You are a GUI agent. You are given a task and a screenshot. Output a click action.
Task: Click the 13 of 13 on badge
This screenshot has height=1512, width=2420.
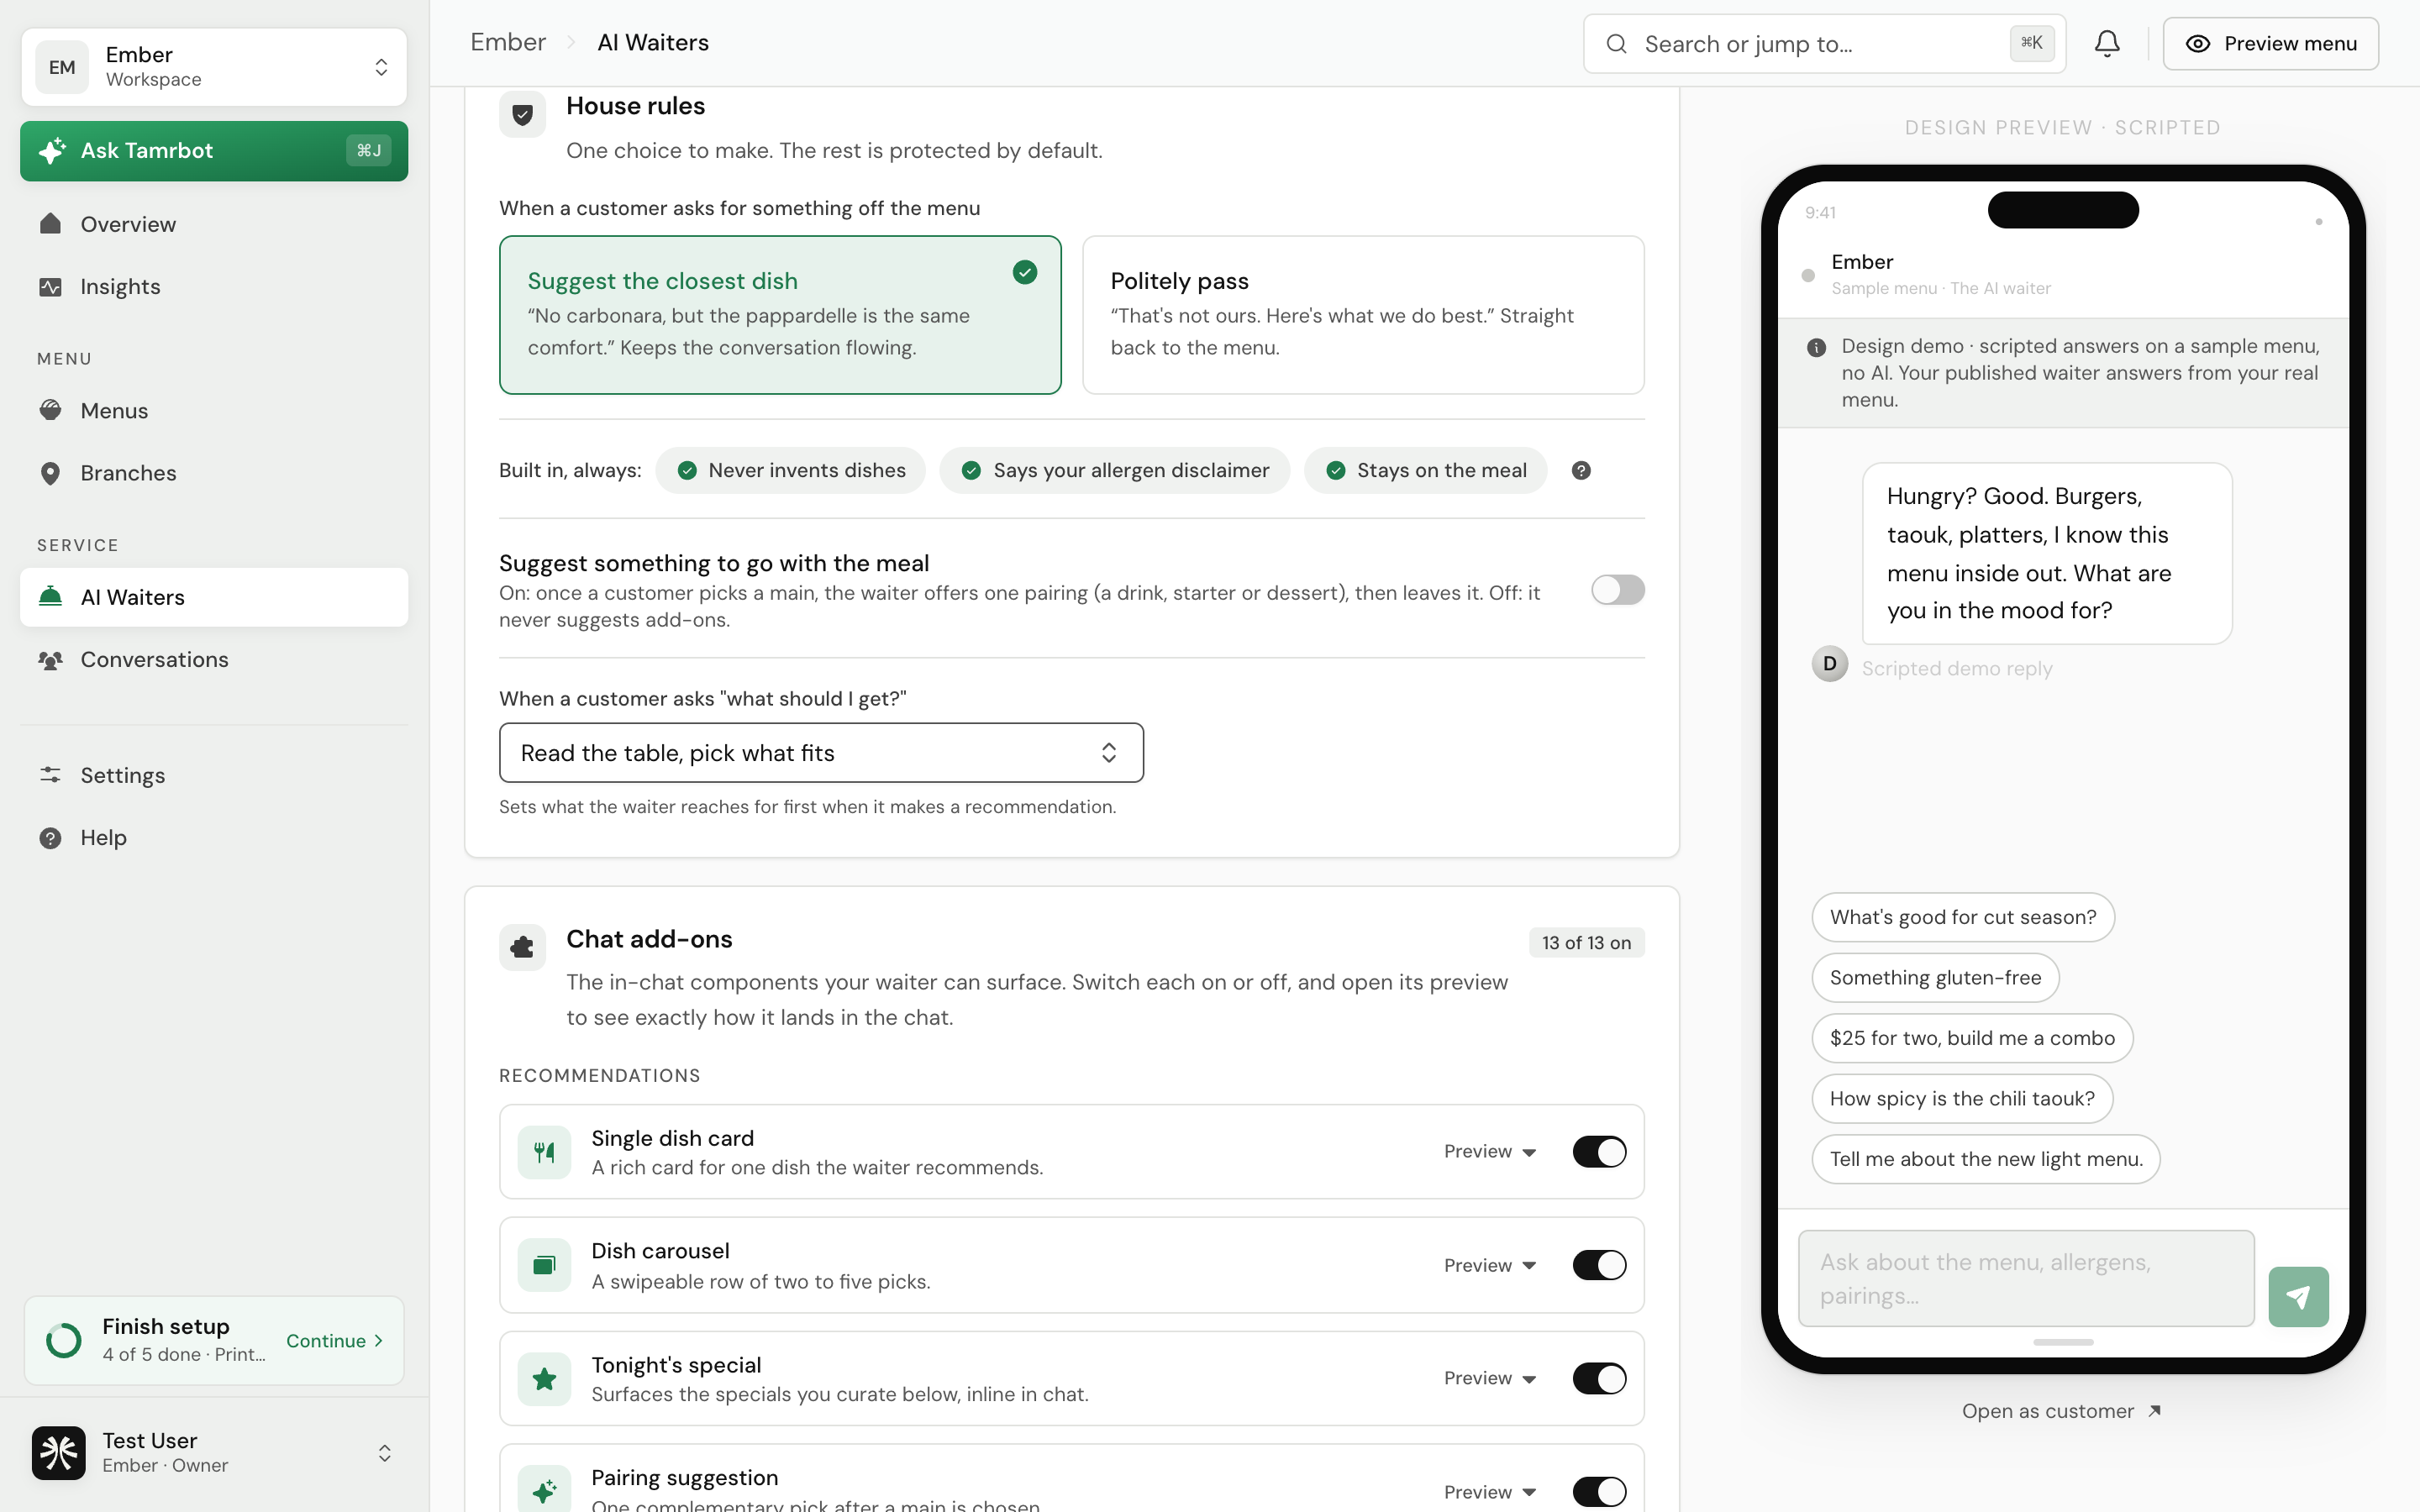(x=1586, y=943)
